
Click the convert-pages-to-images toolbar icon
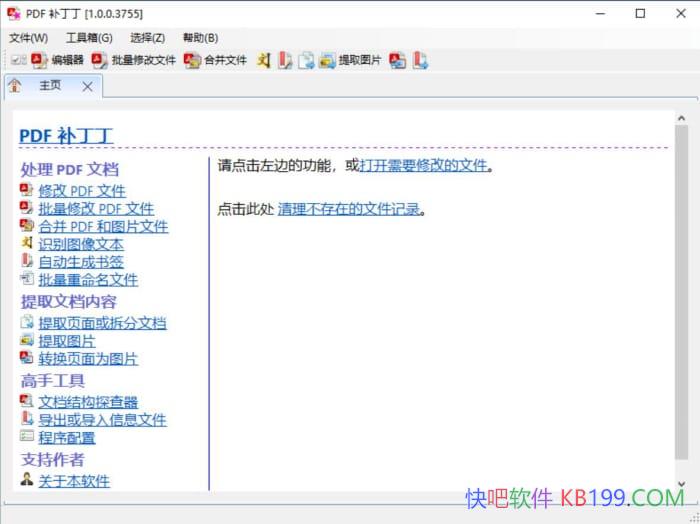coord(398,60)
